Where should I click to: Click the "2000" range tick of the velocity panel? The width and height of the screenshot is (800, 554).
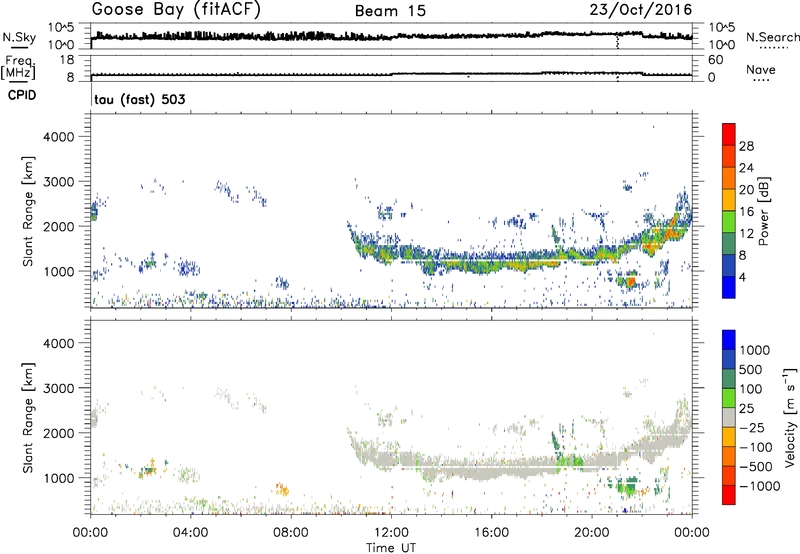click(x=58, y=433)
